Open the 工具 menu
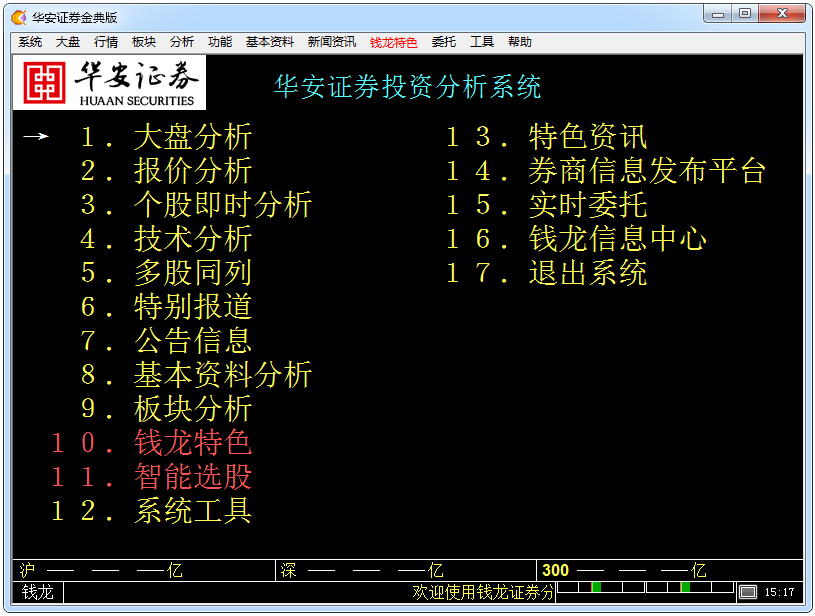 point(482,42)
